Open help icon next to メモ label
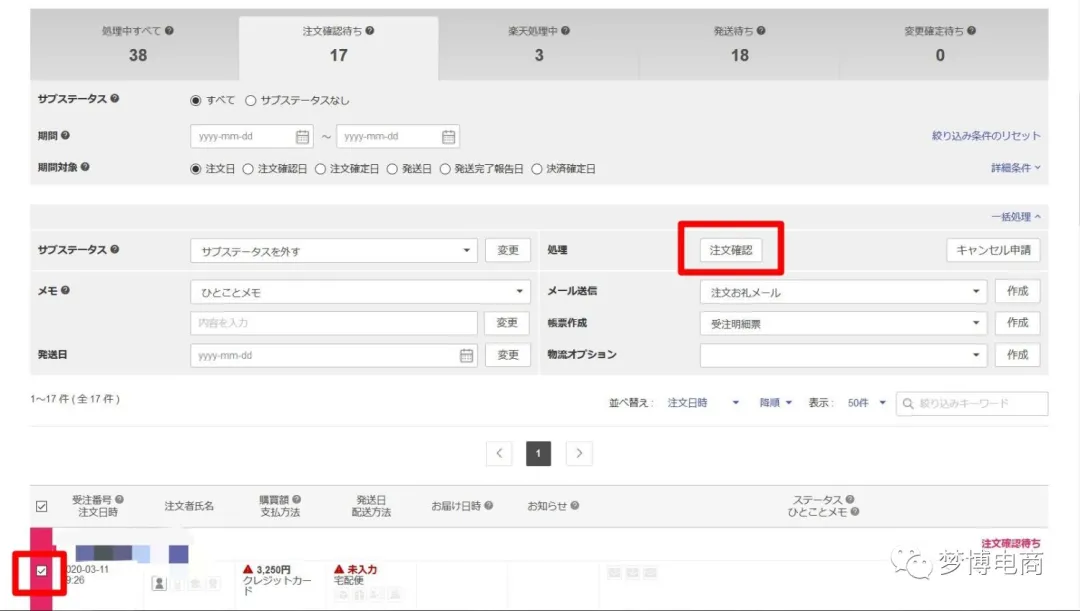 (x=65, y=290)
